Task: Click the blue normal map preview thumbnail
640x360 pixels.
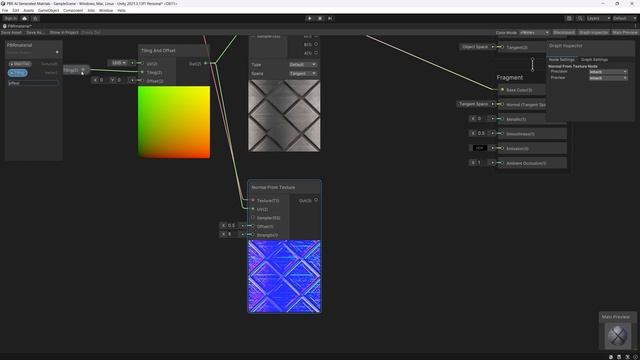Action: (284, 276)
